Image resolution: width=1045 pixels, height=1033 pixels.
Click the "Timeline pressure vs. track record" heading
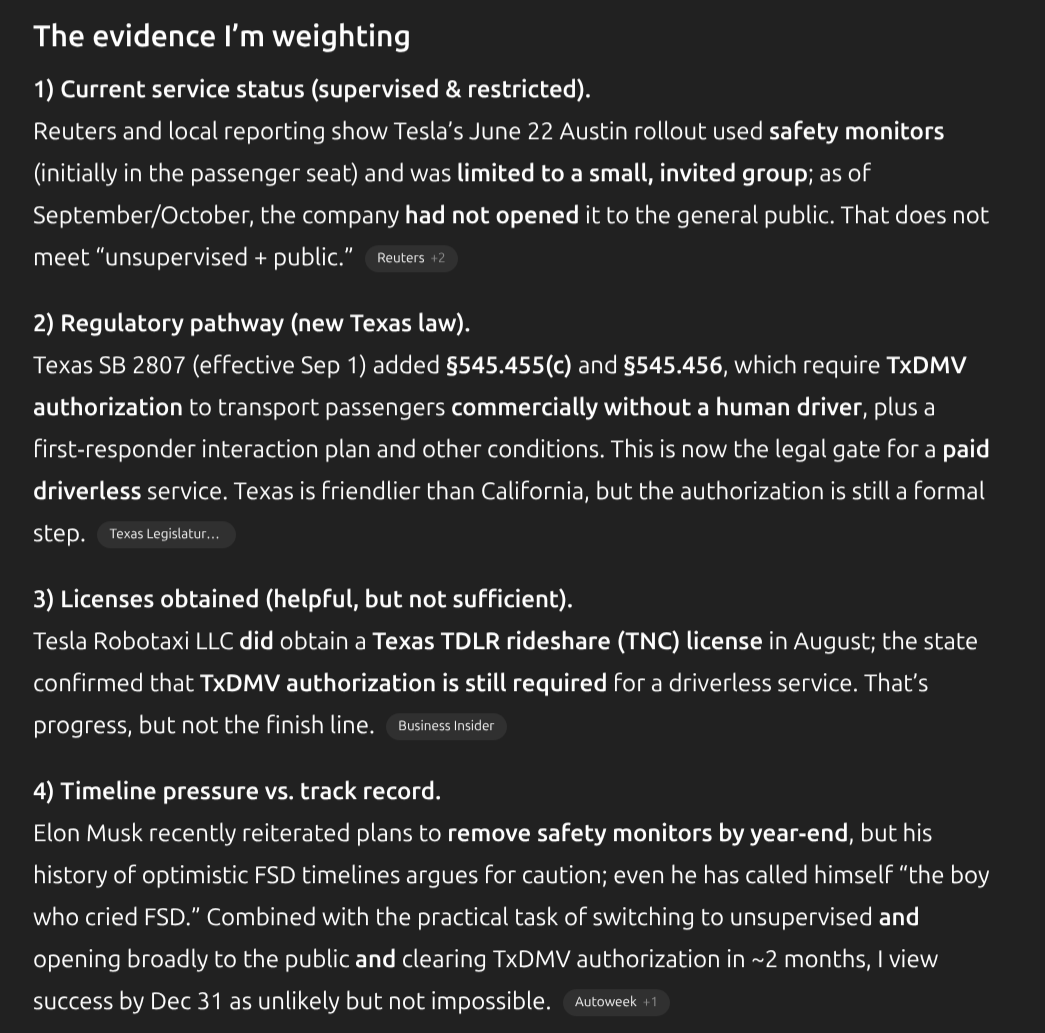[237, 791]
